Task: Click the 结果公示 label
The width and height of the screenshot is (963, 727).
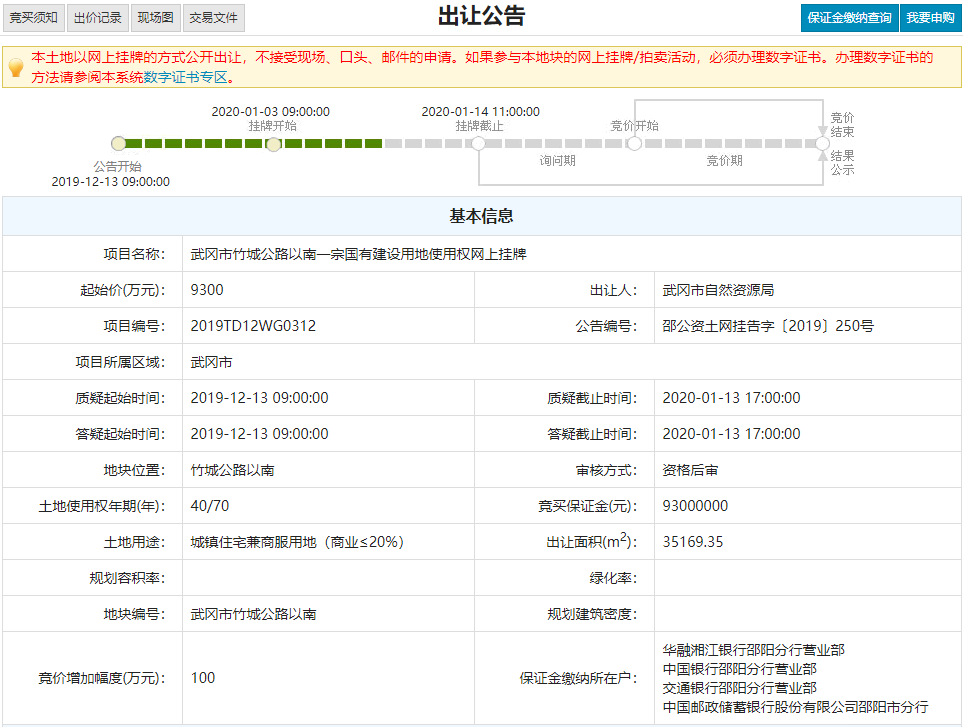Action: tap(843, 163)
